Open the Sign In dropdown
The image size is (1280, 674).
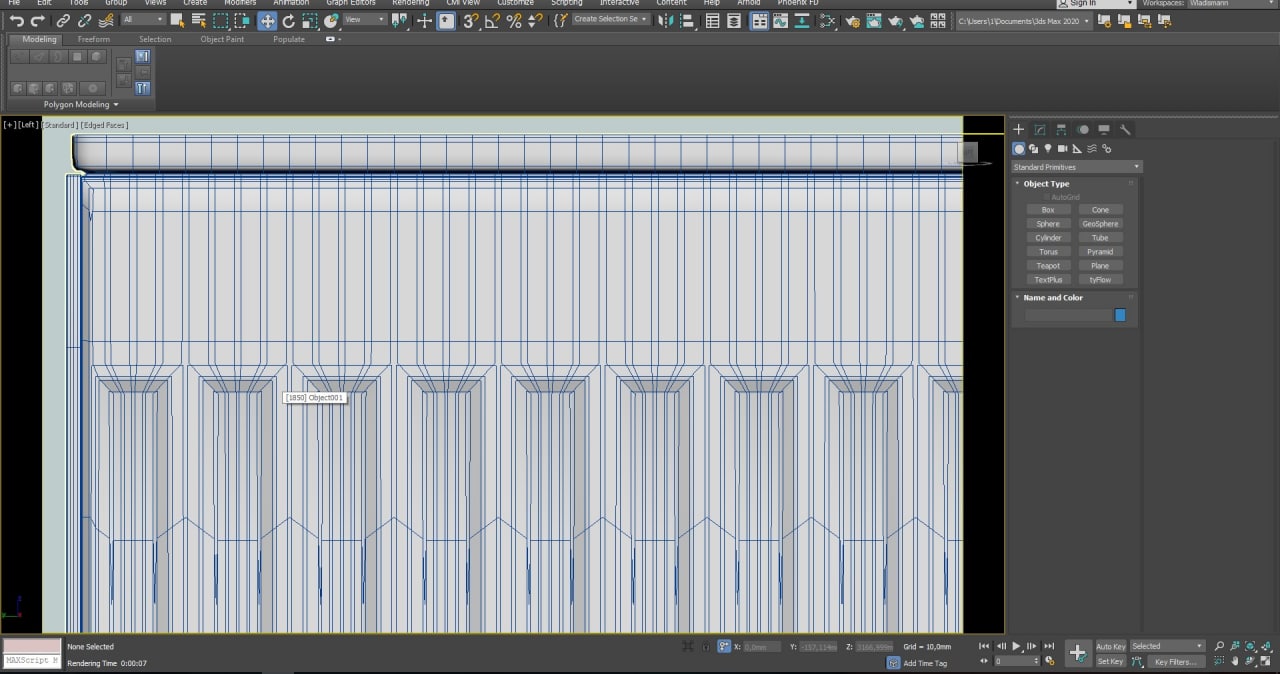tap(1095, 3)
